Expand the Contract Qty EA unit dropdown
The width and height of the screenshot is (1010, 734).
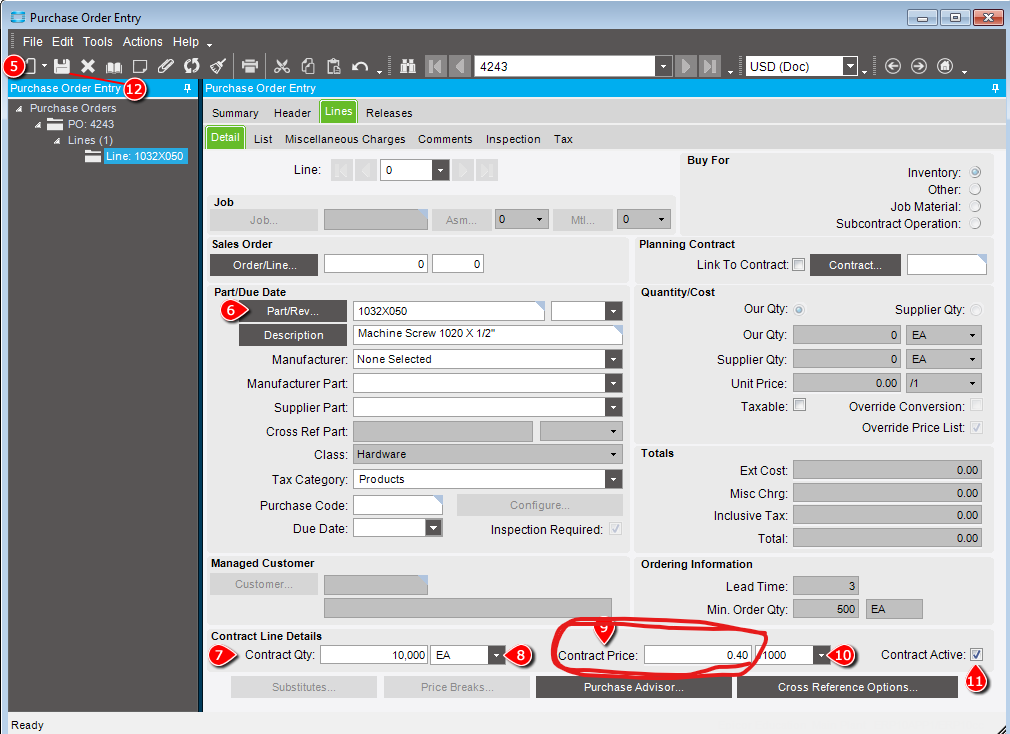click(497, 655)
